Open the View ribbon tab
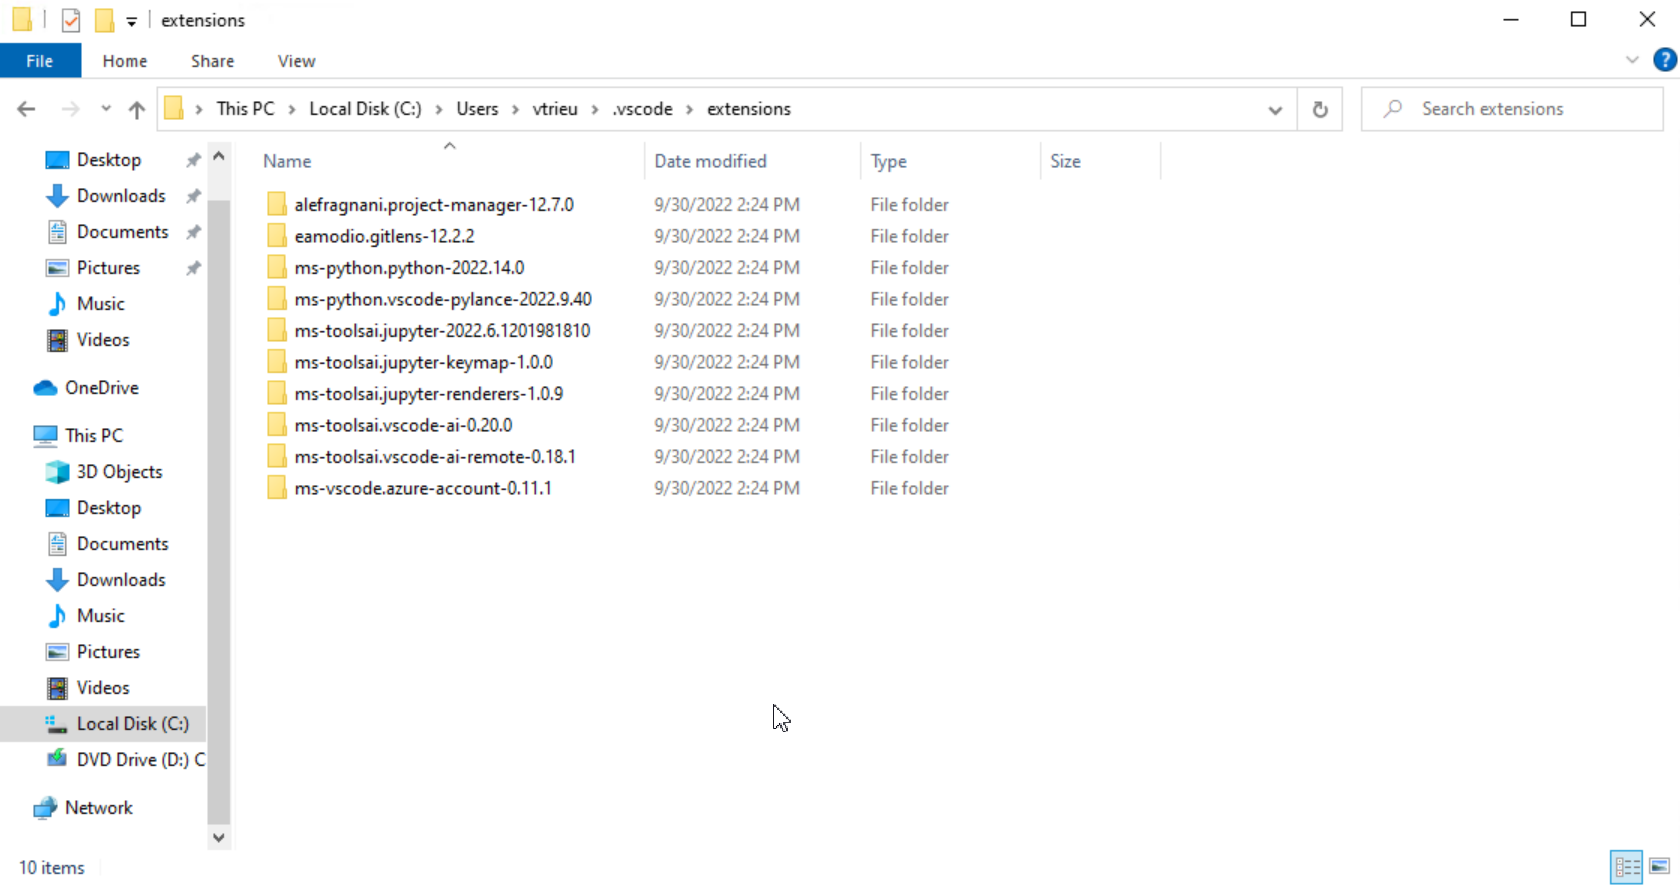 click(x=297, y=61)
